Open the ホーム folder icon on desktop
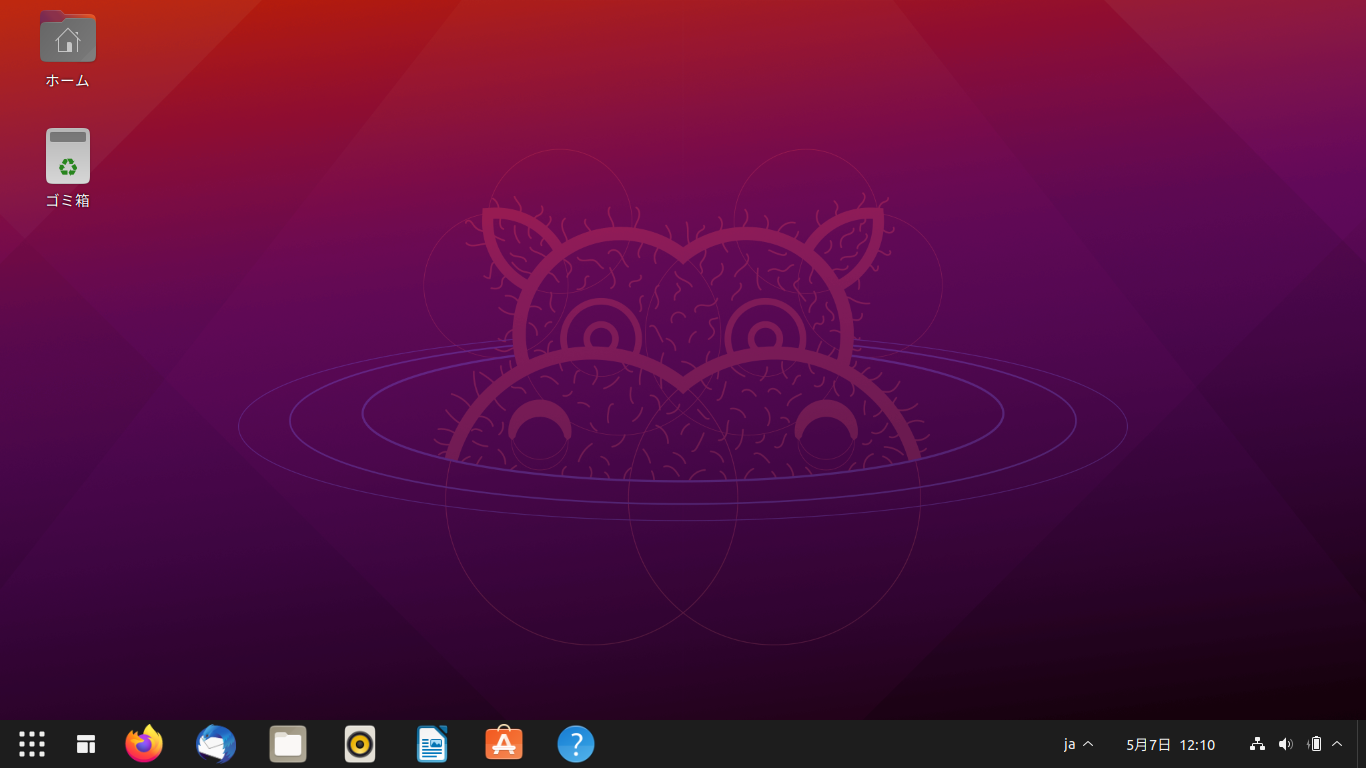 pos(68,37)
